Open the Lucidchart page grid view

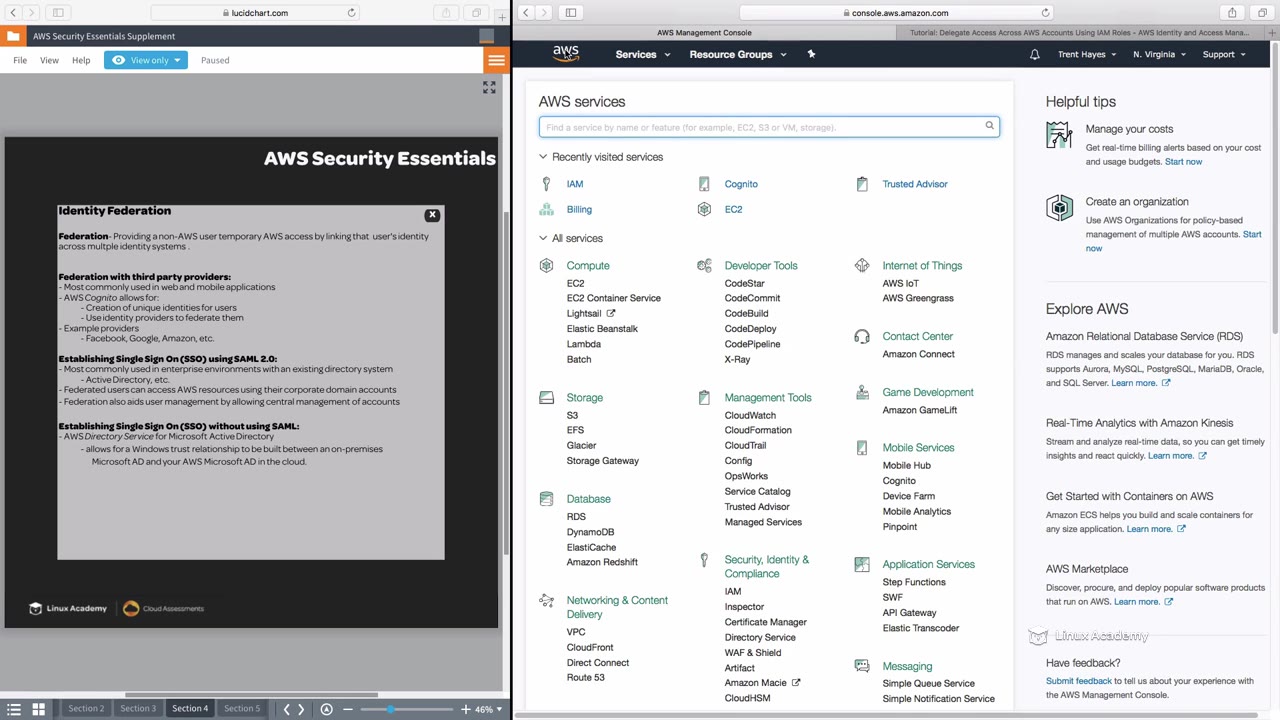coord(38,709)
